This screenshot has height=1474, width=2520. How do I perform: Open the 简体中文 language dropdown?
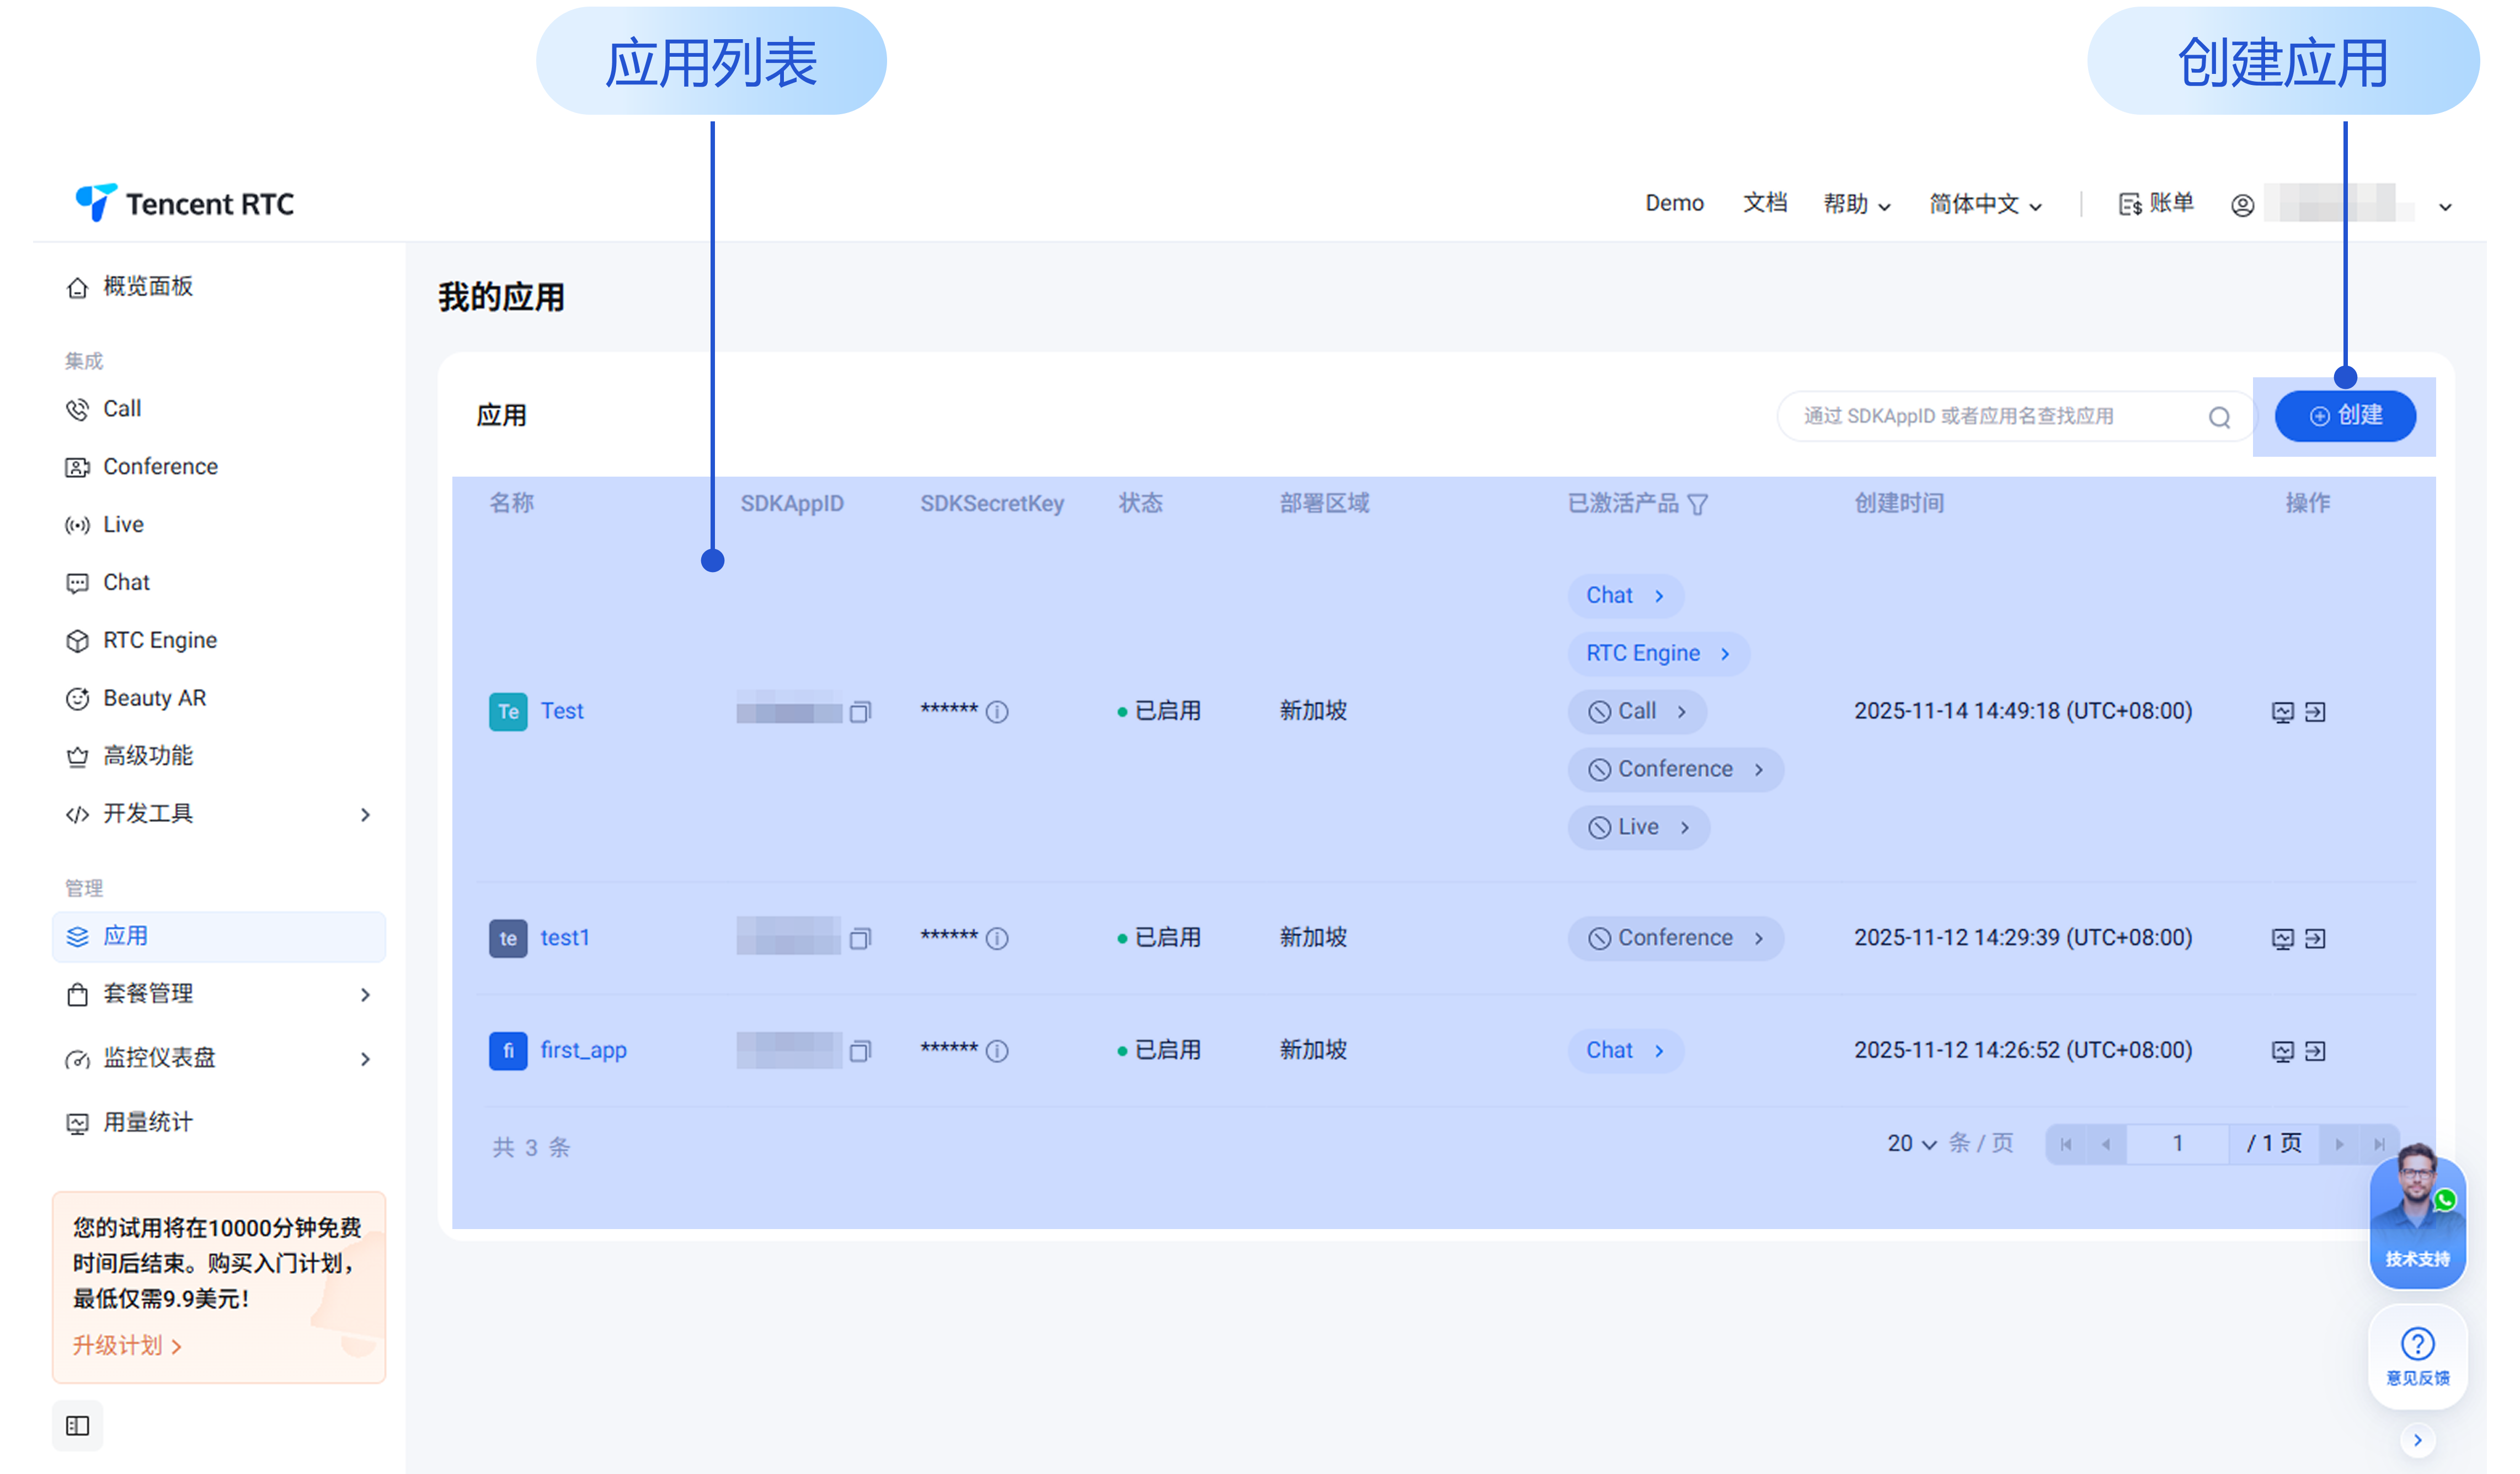(x=1984, y=204)
